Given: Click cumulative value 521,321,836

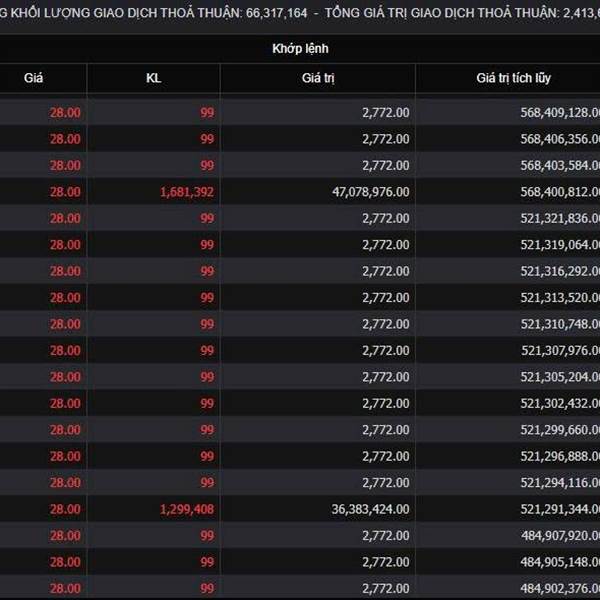Looking at the screenshot, I should point(560,218).
